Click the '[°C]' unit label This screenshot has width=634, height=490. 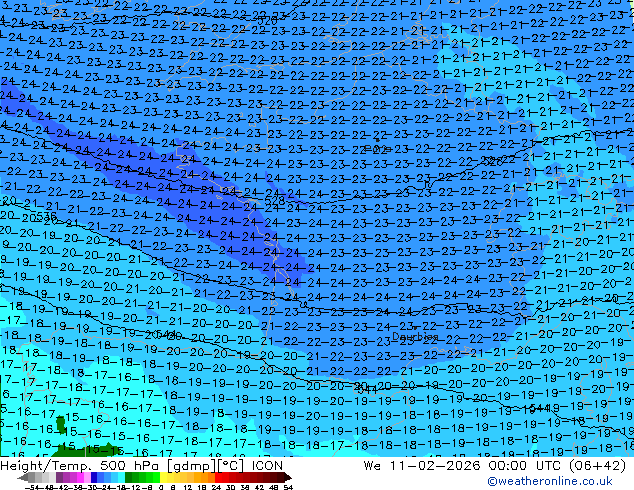click(231, 466)
